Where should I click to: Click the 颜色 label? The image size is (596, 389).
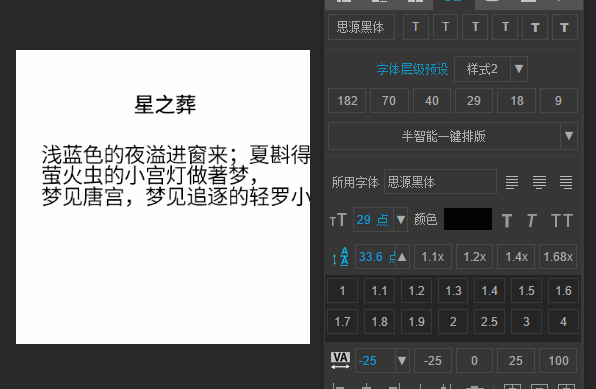pos(425,219)
